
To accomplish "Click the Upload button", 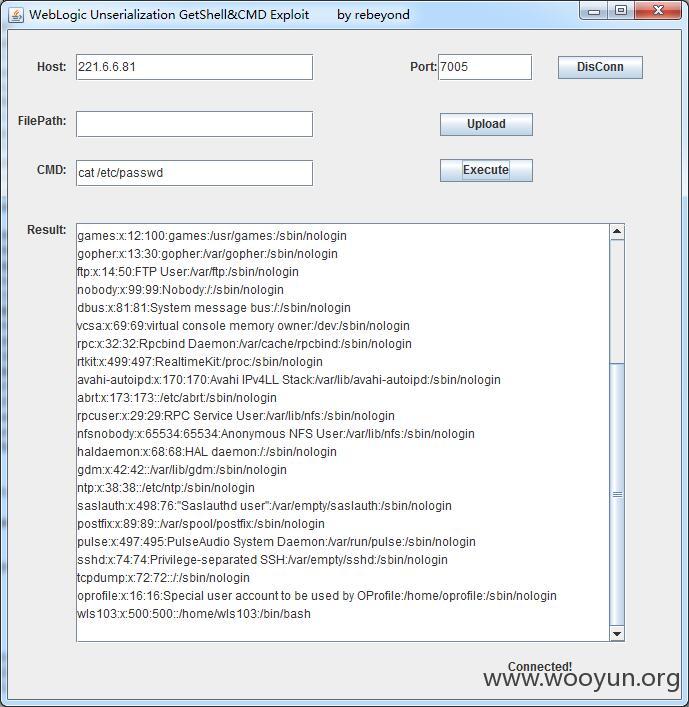I will [x=486, y=124].
